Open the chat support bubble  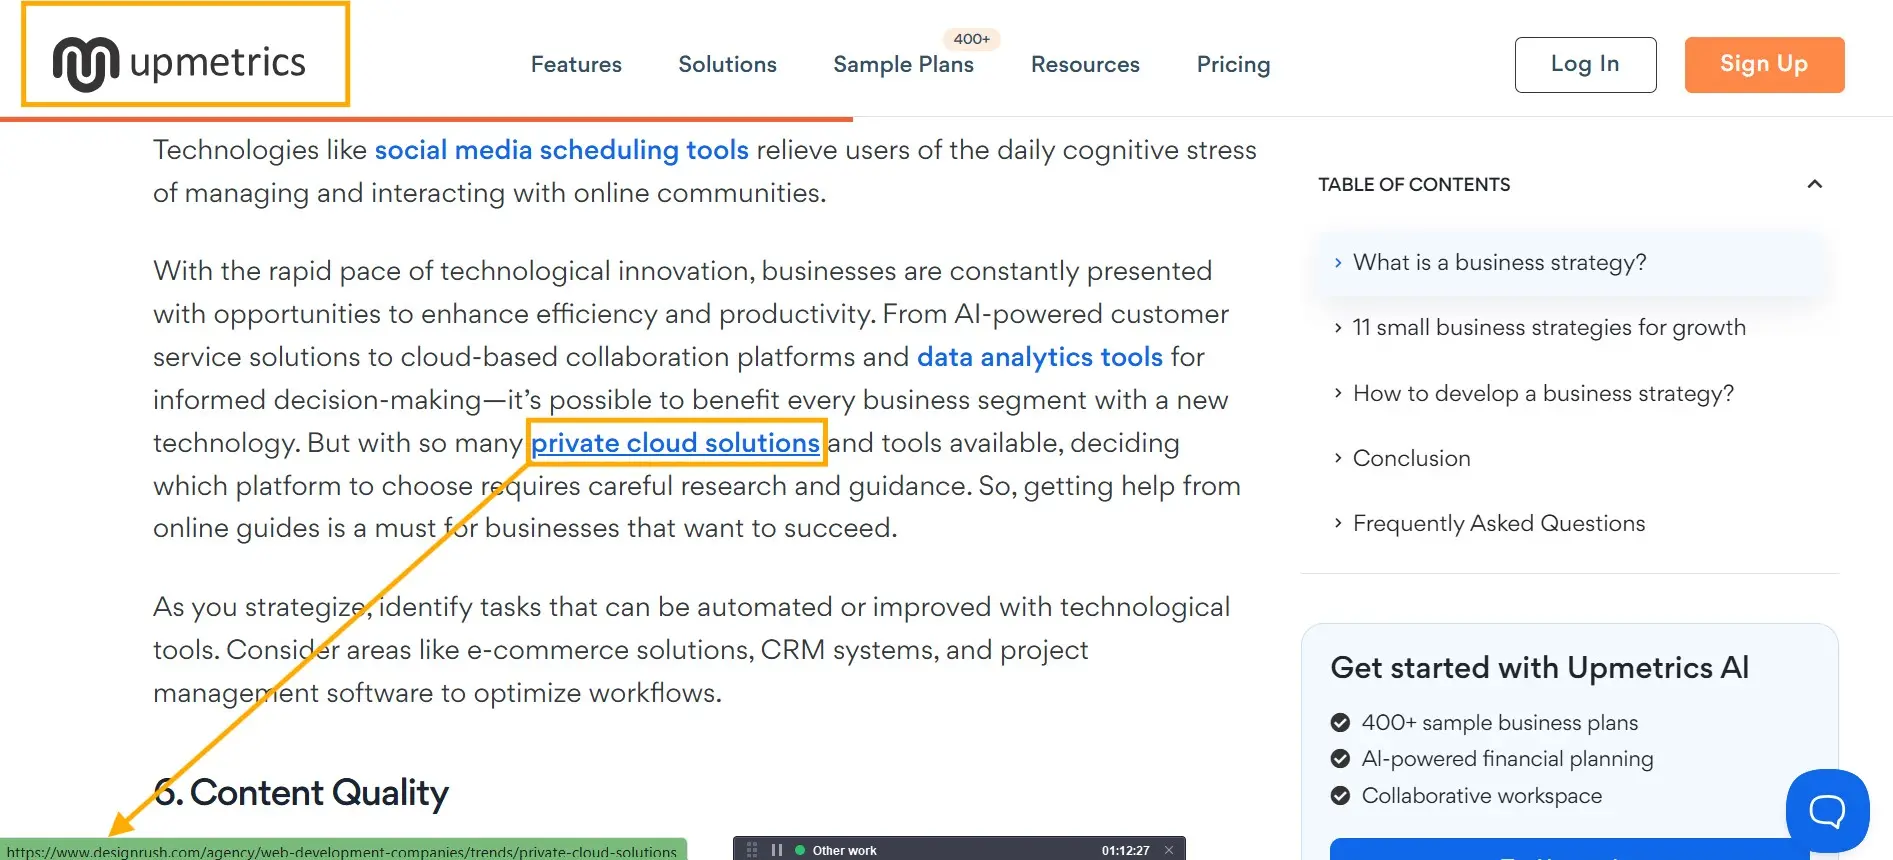1826,810
